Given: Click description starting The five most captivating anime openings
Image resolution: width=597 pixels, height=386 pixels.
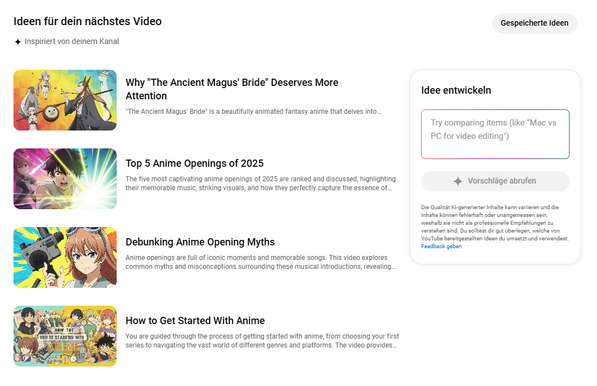Looking at the screenshot, I should [x=261, y=183].
